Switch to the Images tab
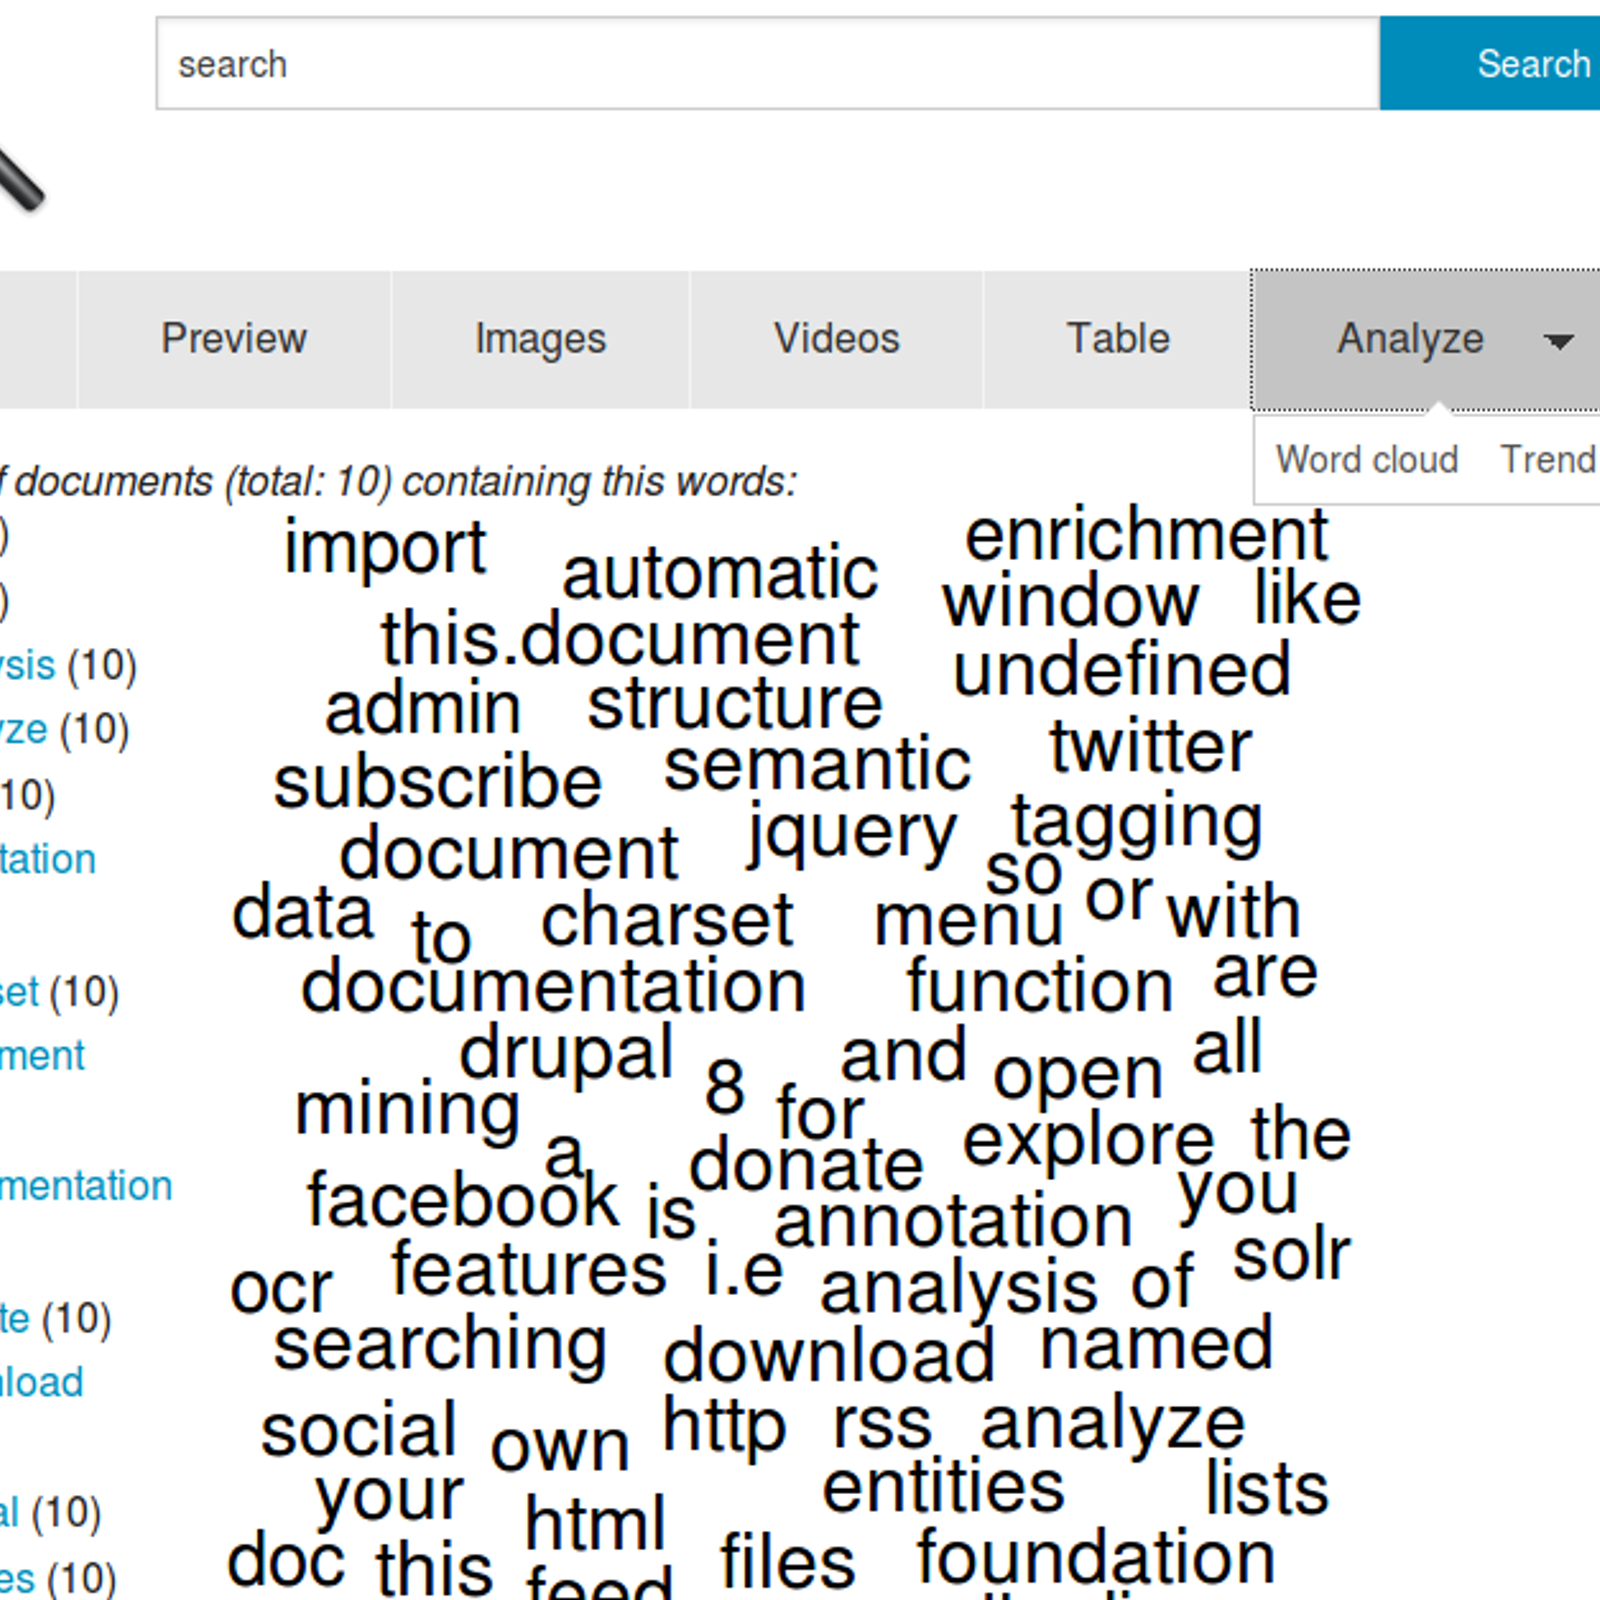 click(x=540, y=338)
